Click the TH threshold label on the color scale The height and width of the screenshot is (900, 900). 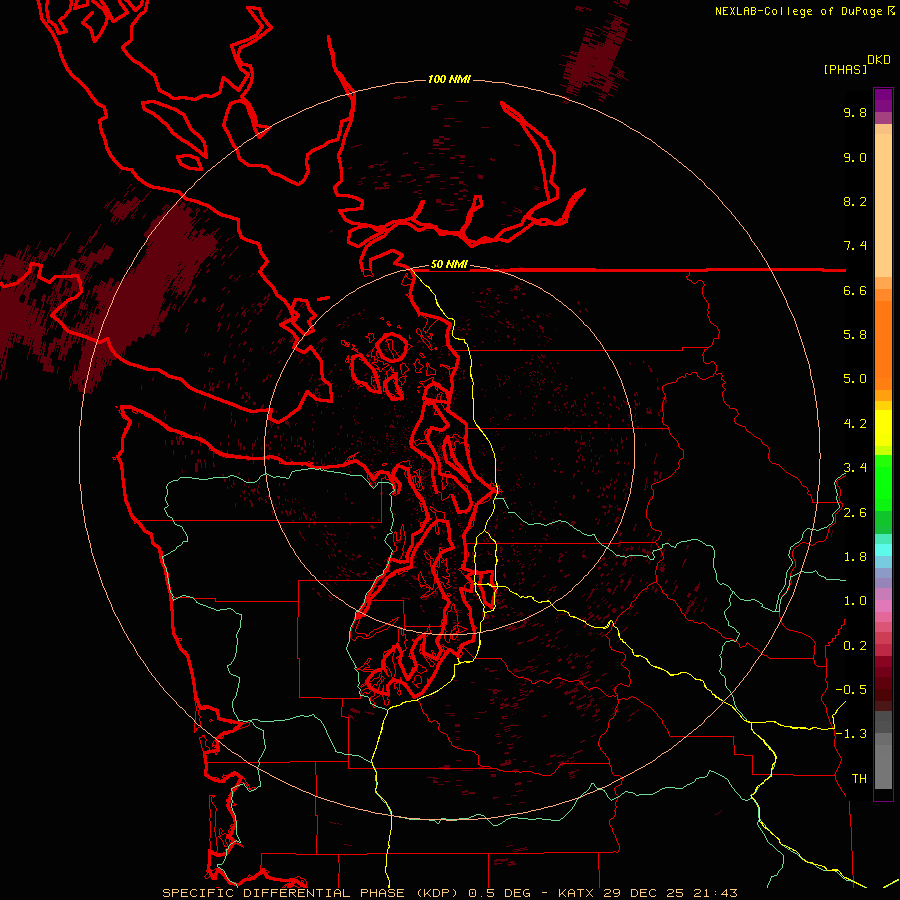coord(859,779)
